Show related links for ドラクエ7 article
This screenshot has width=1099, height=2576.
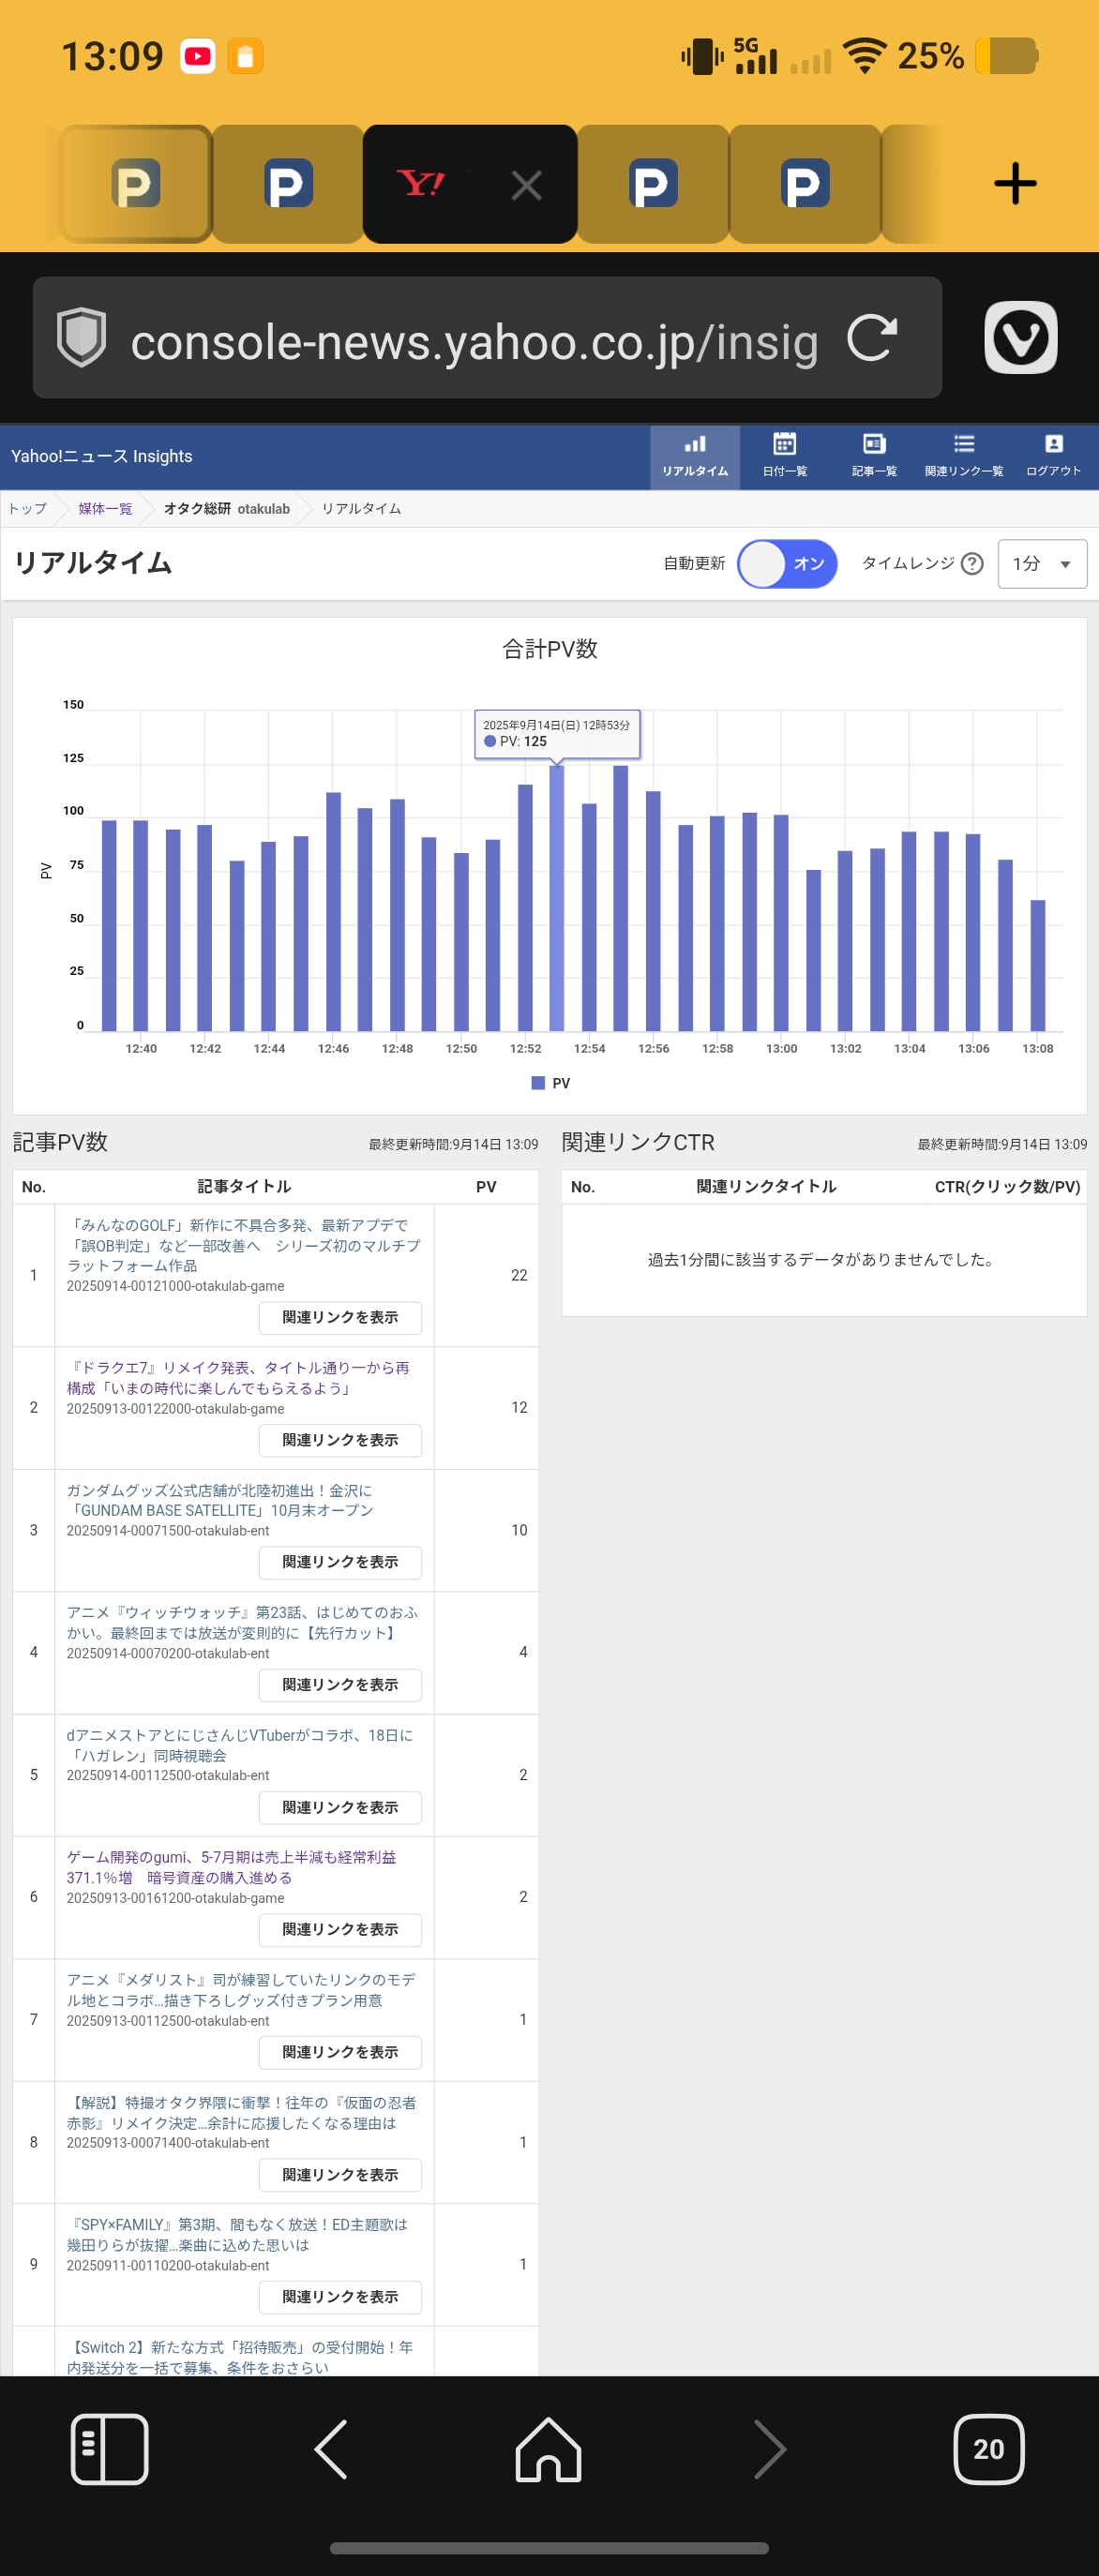tap(340, 1440)
